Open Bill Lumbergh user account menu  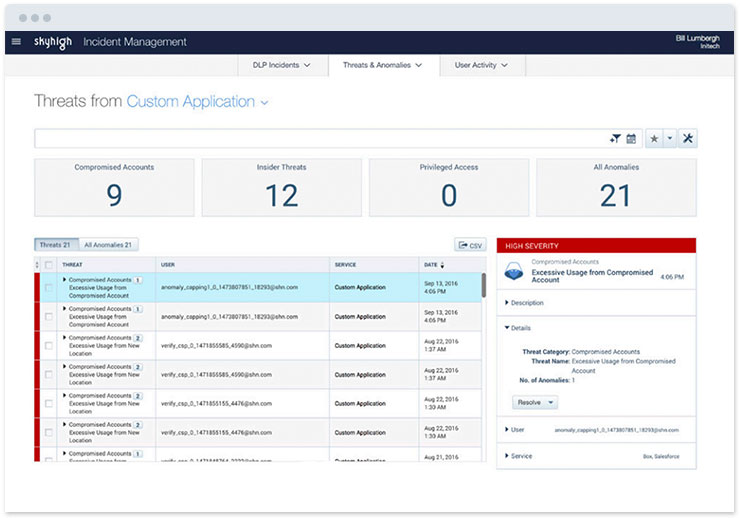pos(698,42)
